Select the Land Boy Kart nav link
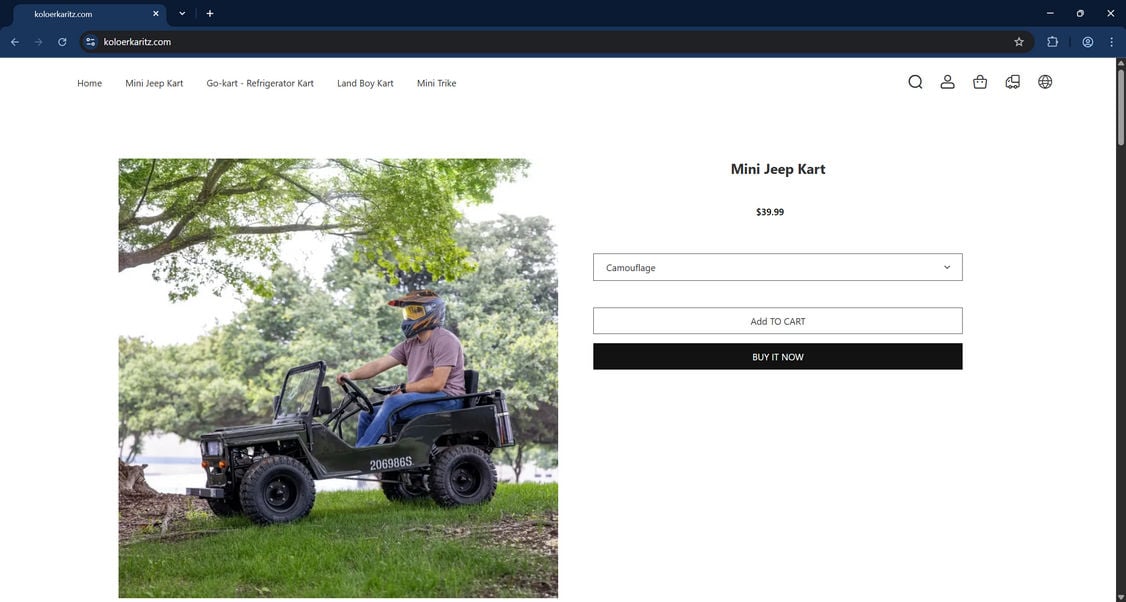1126x602 pixels. tap(365, 83)
